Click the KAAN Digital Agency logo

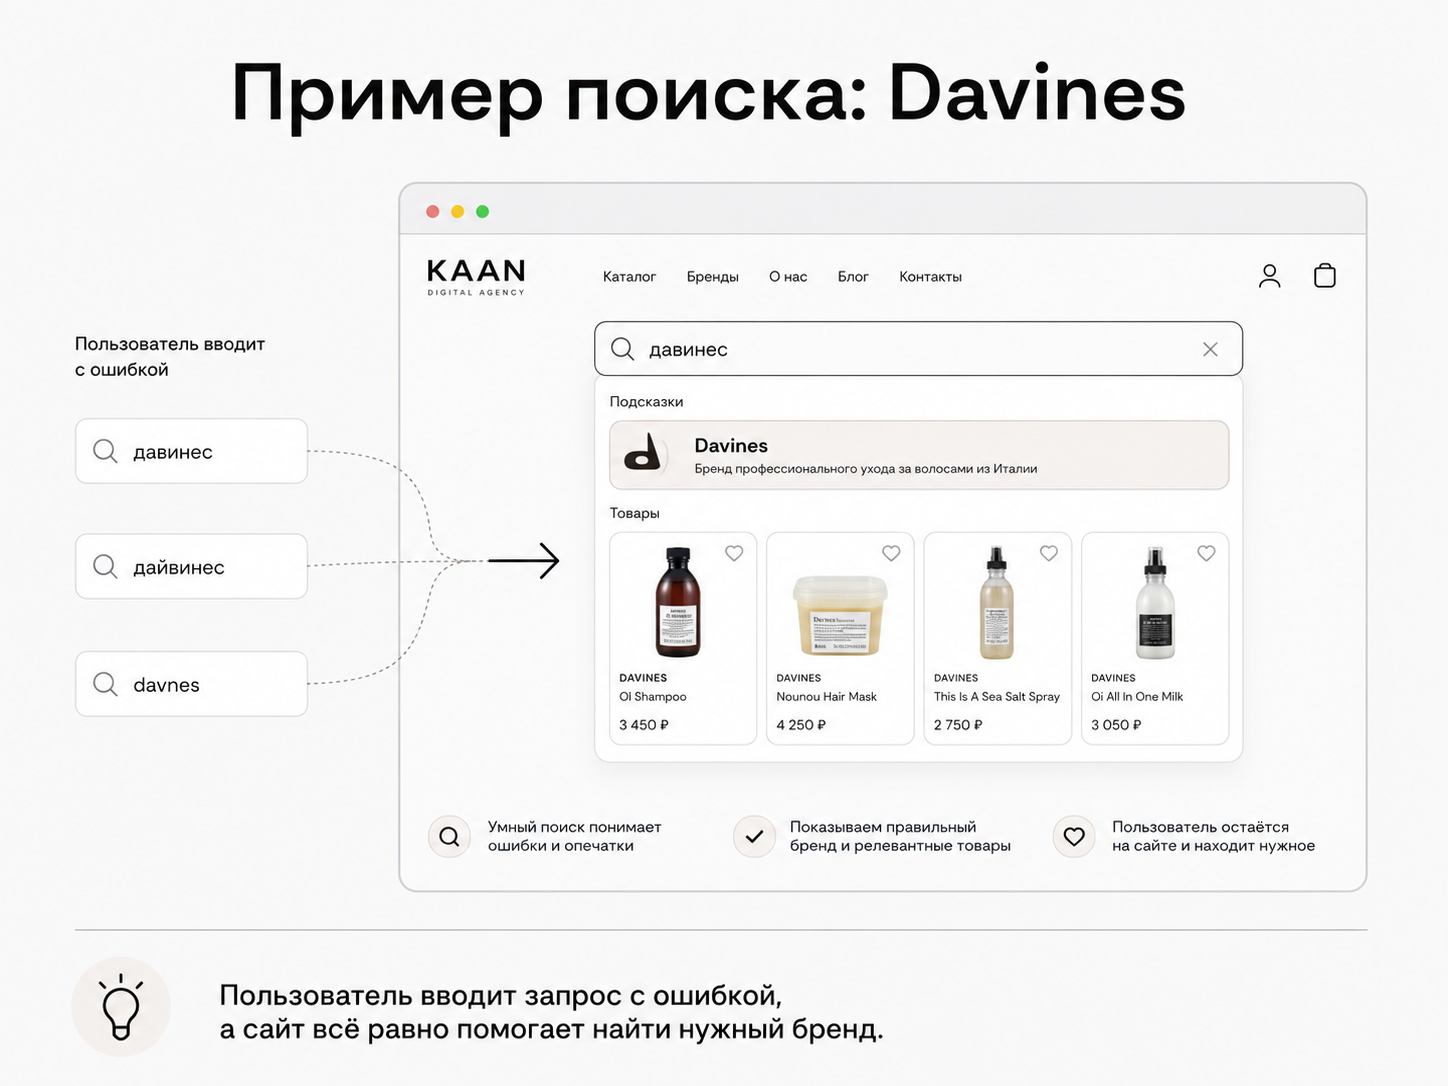476,277
